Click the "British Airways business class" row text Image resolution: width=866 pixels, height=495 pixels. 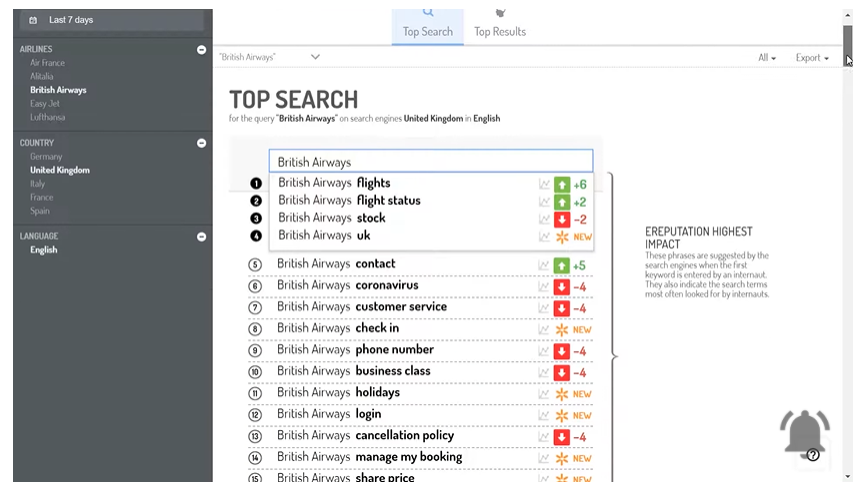coord(353,371)
